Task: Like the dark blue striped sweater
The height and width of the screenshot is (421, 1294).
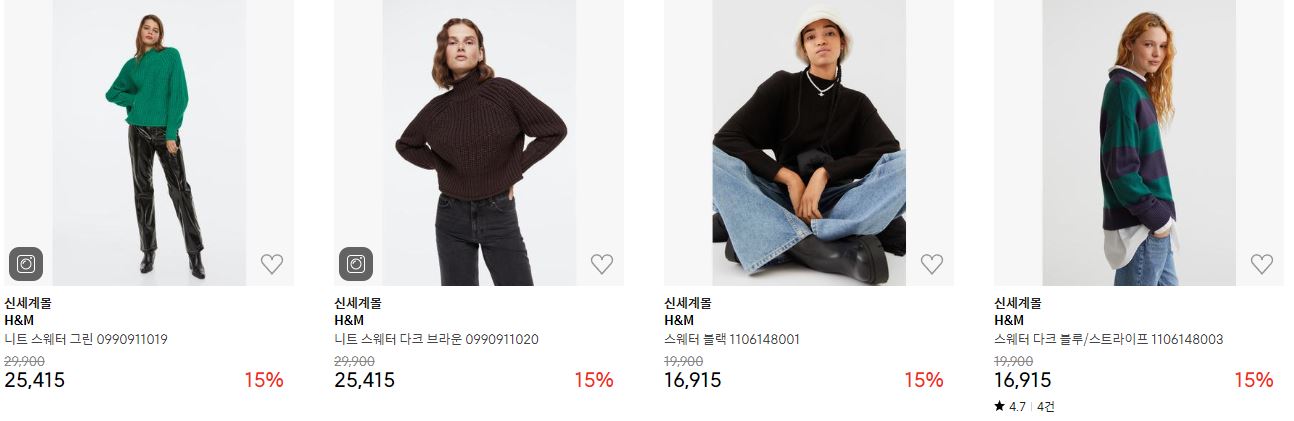Action: [1262, 264]
